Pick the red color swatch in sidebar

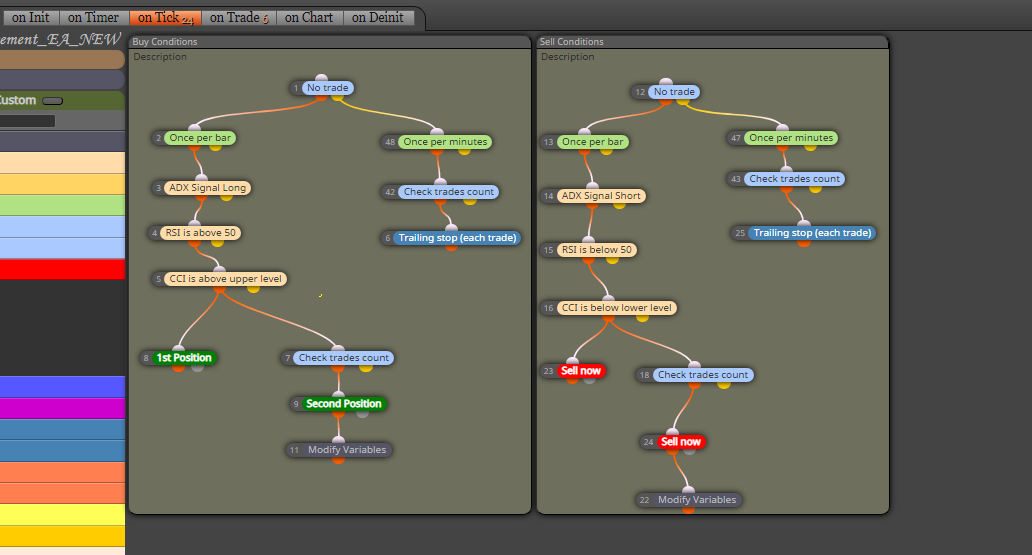[62, 269]
